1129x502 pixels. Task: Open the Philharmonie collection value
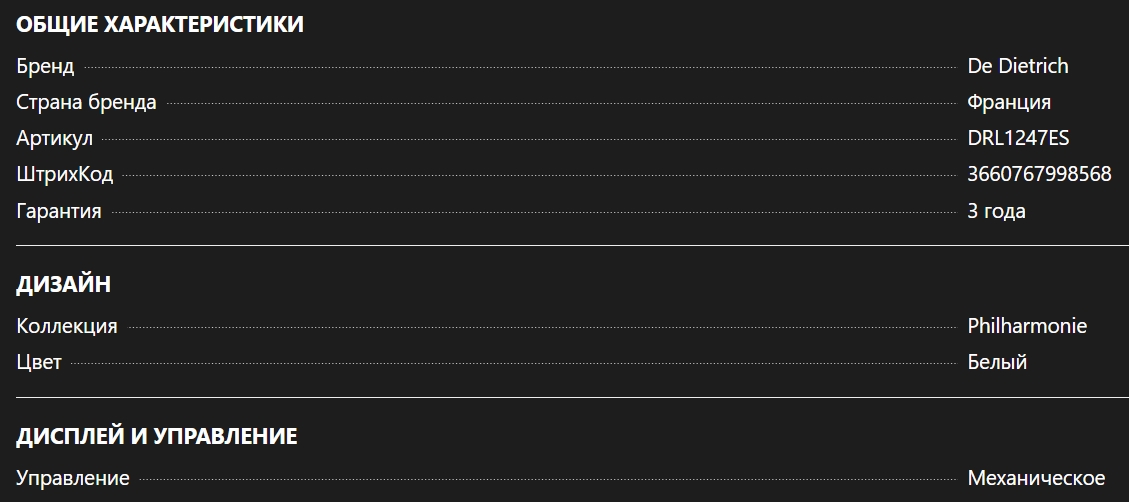[x=1026, y=326]
